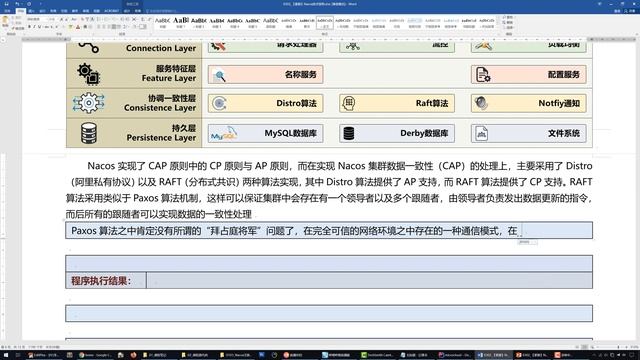This screenshot has height=360, width=640.
Task: Click the Raft算法 box in diagram
Action: coord(397,103)
